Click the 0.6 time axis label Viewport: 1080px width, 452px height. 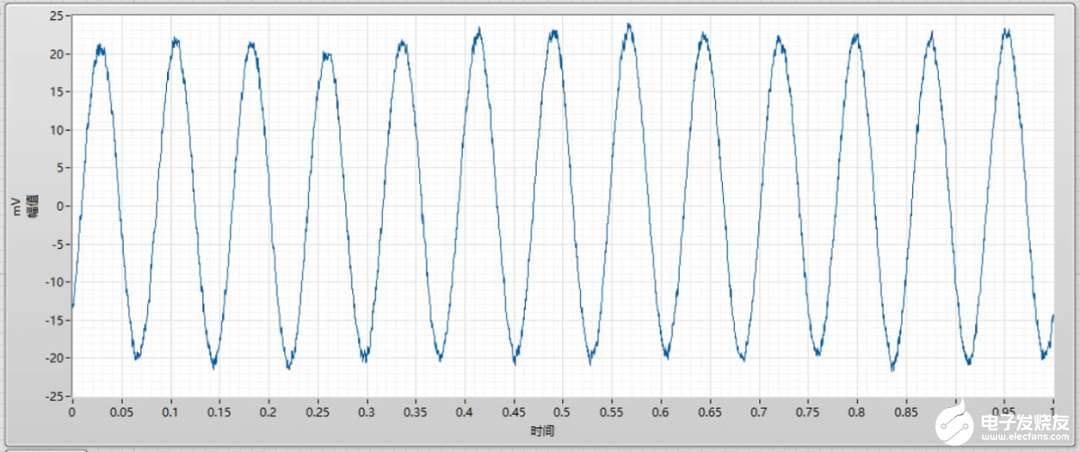tap(661, 412)
